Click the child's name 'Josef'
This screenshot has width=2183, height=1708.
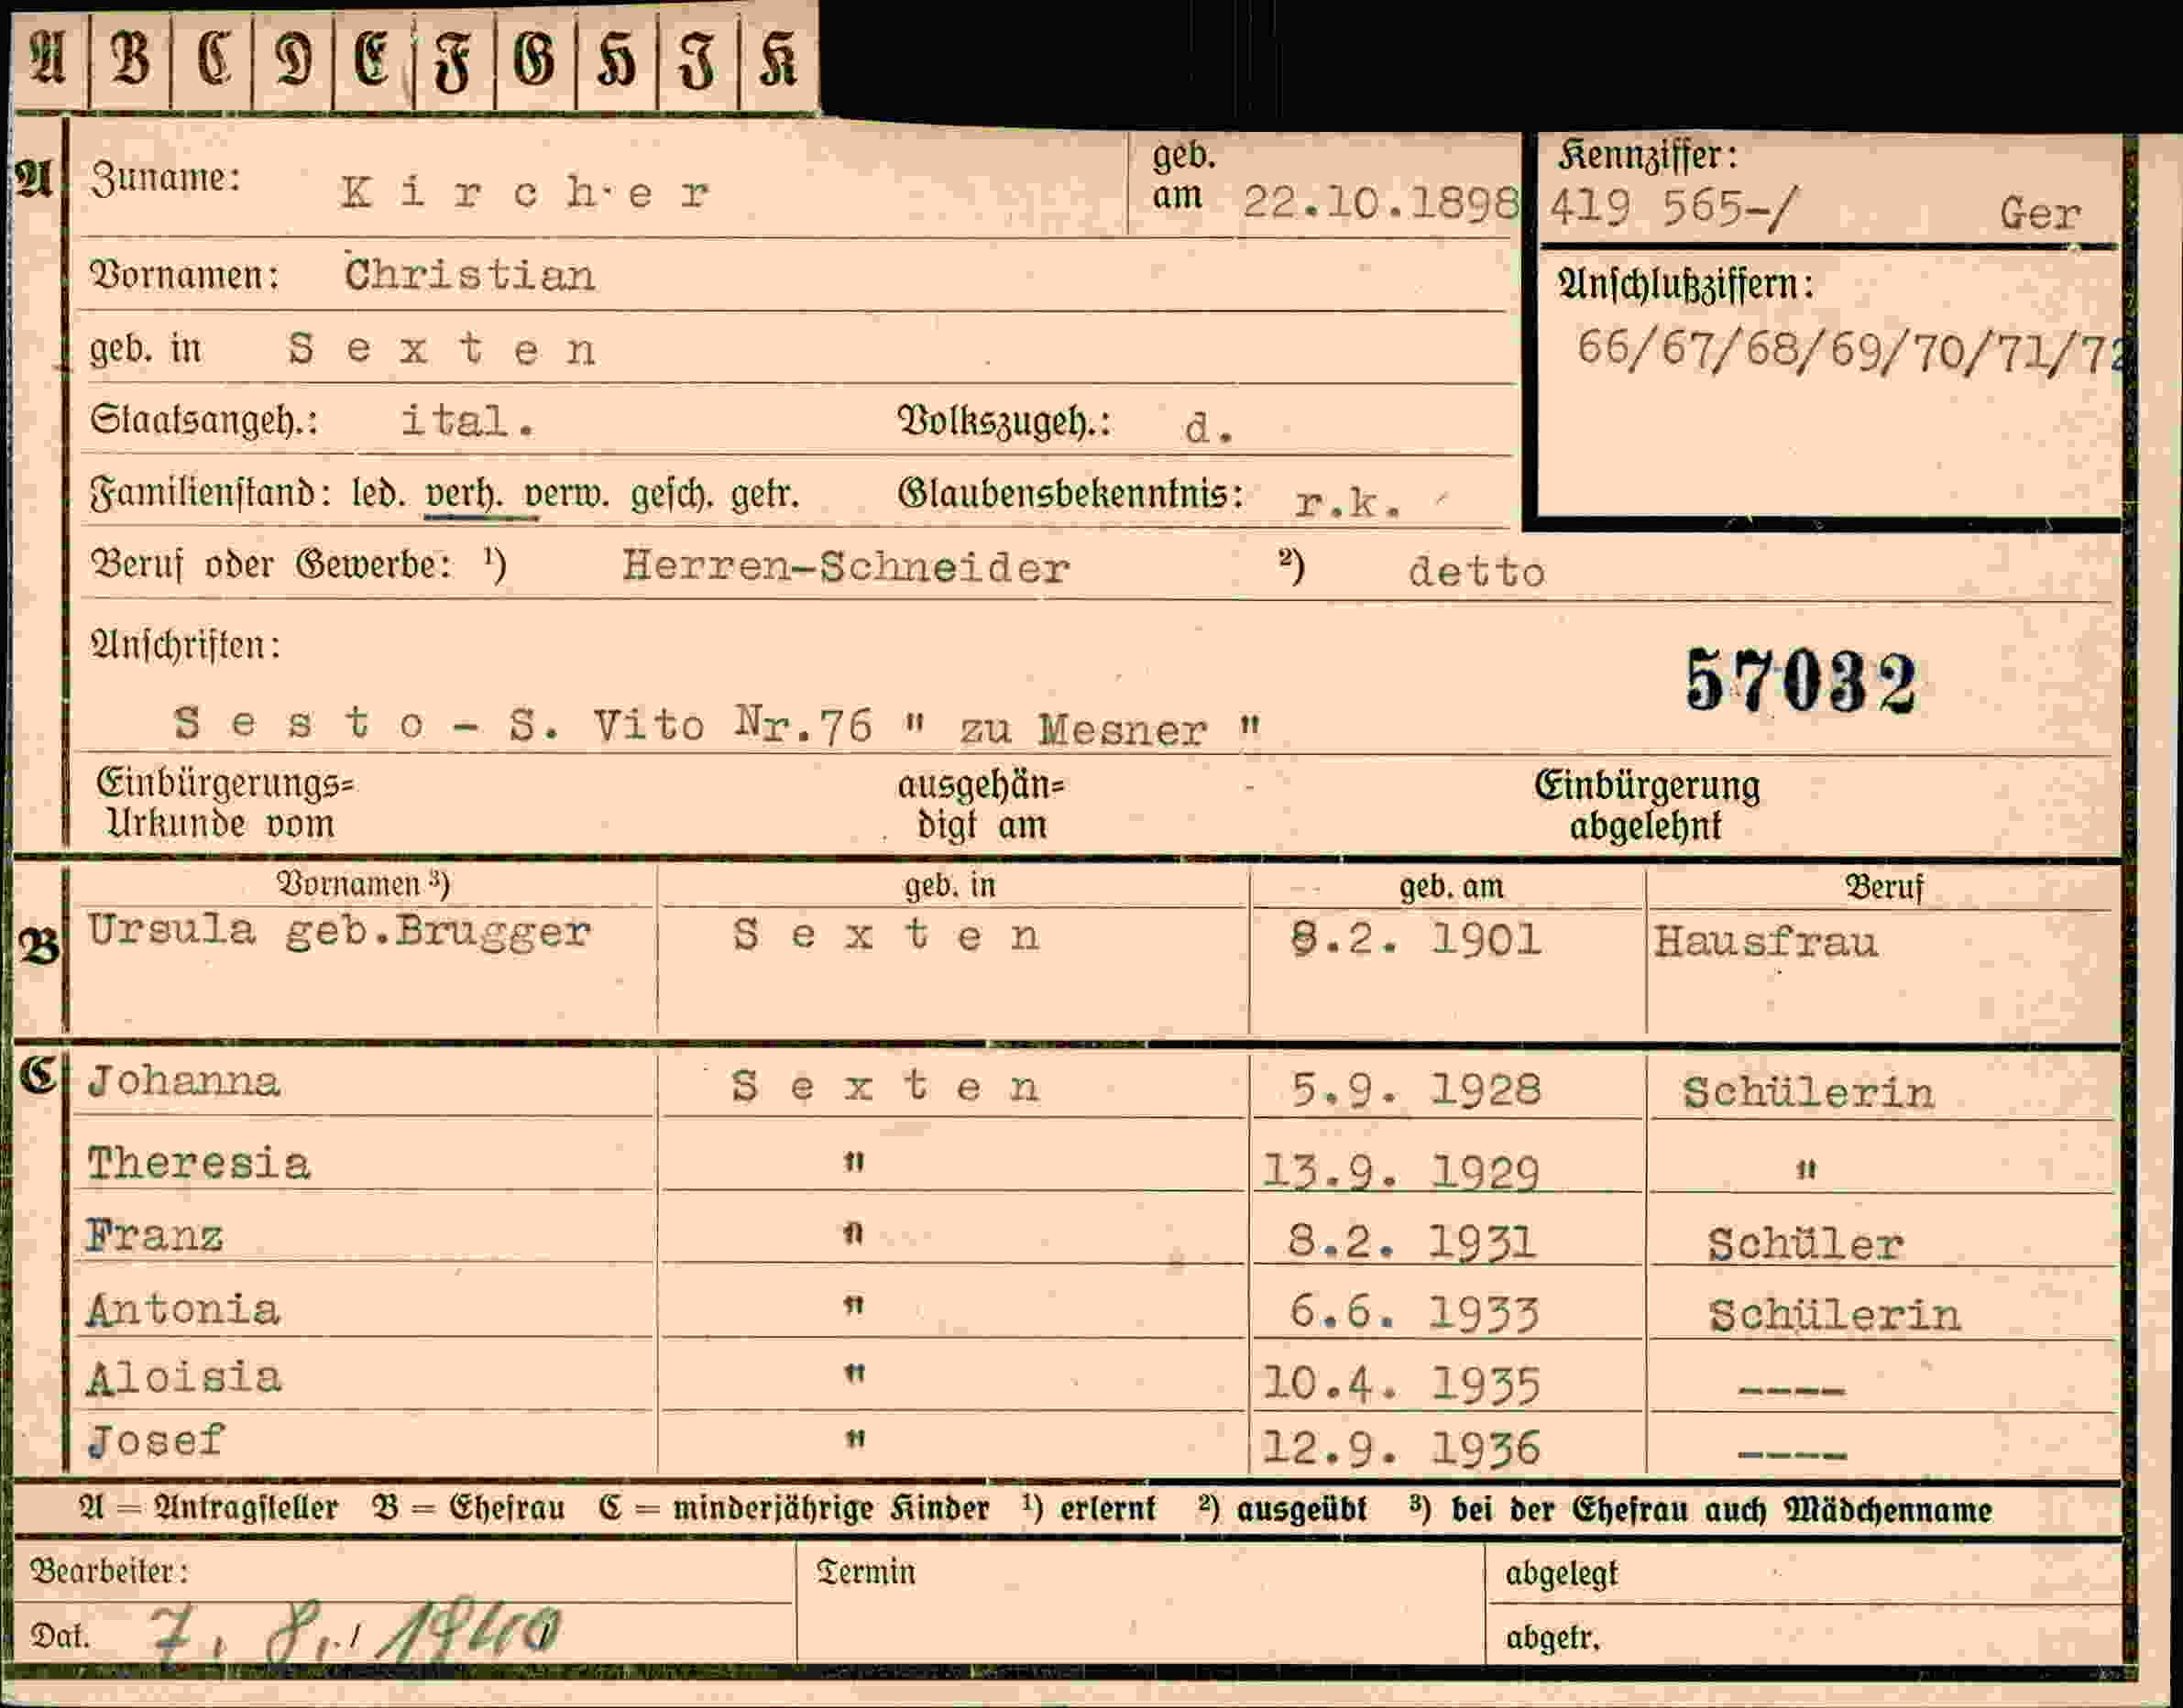coord(156,1440)
